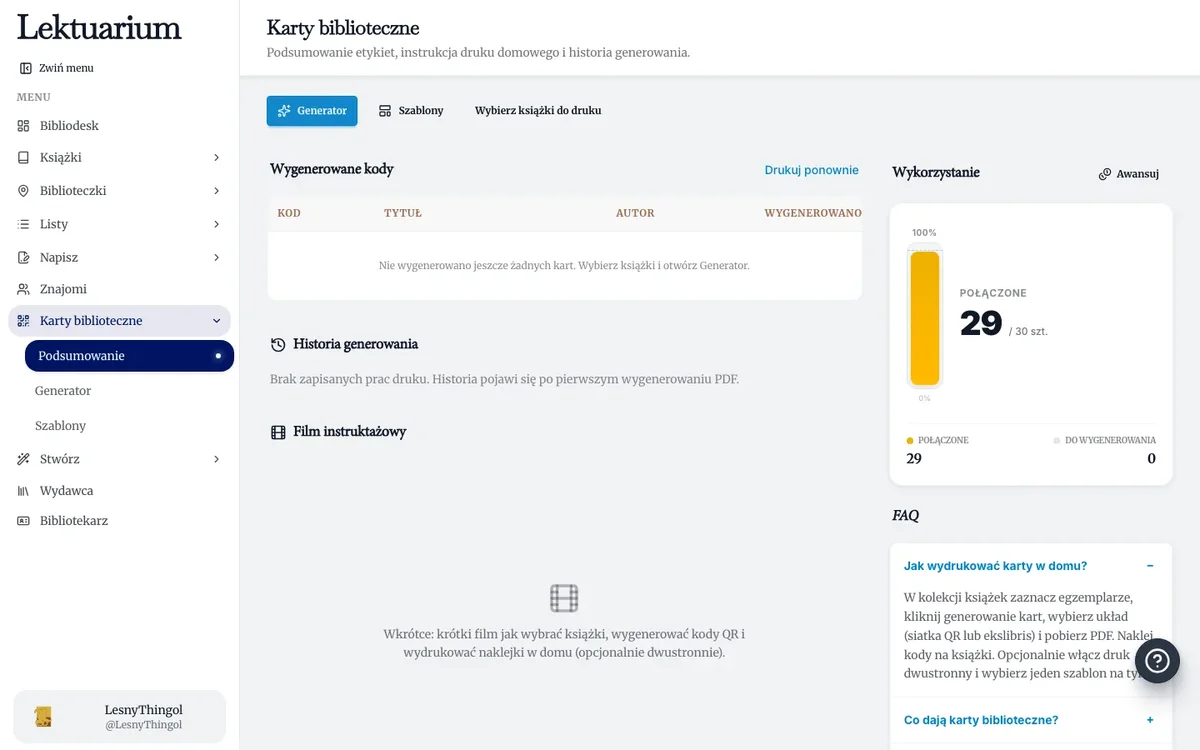The width and height of the screenshot is (1200, 750).
Task: Click the Bibliotekarz ID card icon
Action: (x=24, y=521)
